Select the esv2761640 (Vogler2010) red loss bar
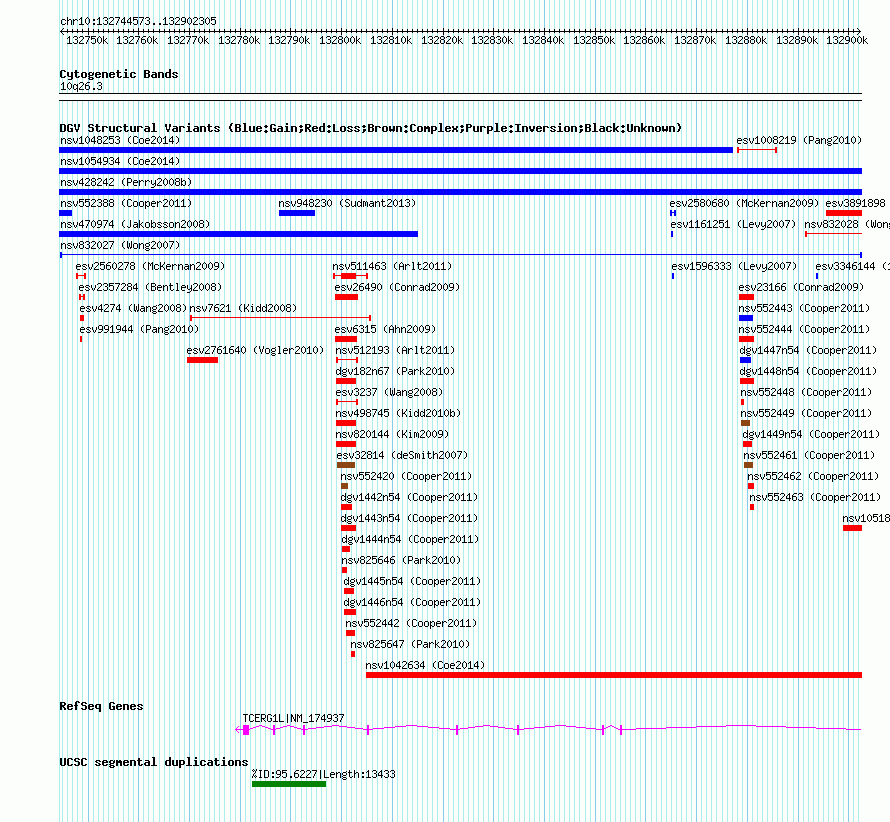 click(x=203, y=360)
